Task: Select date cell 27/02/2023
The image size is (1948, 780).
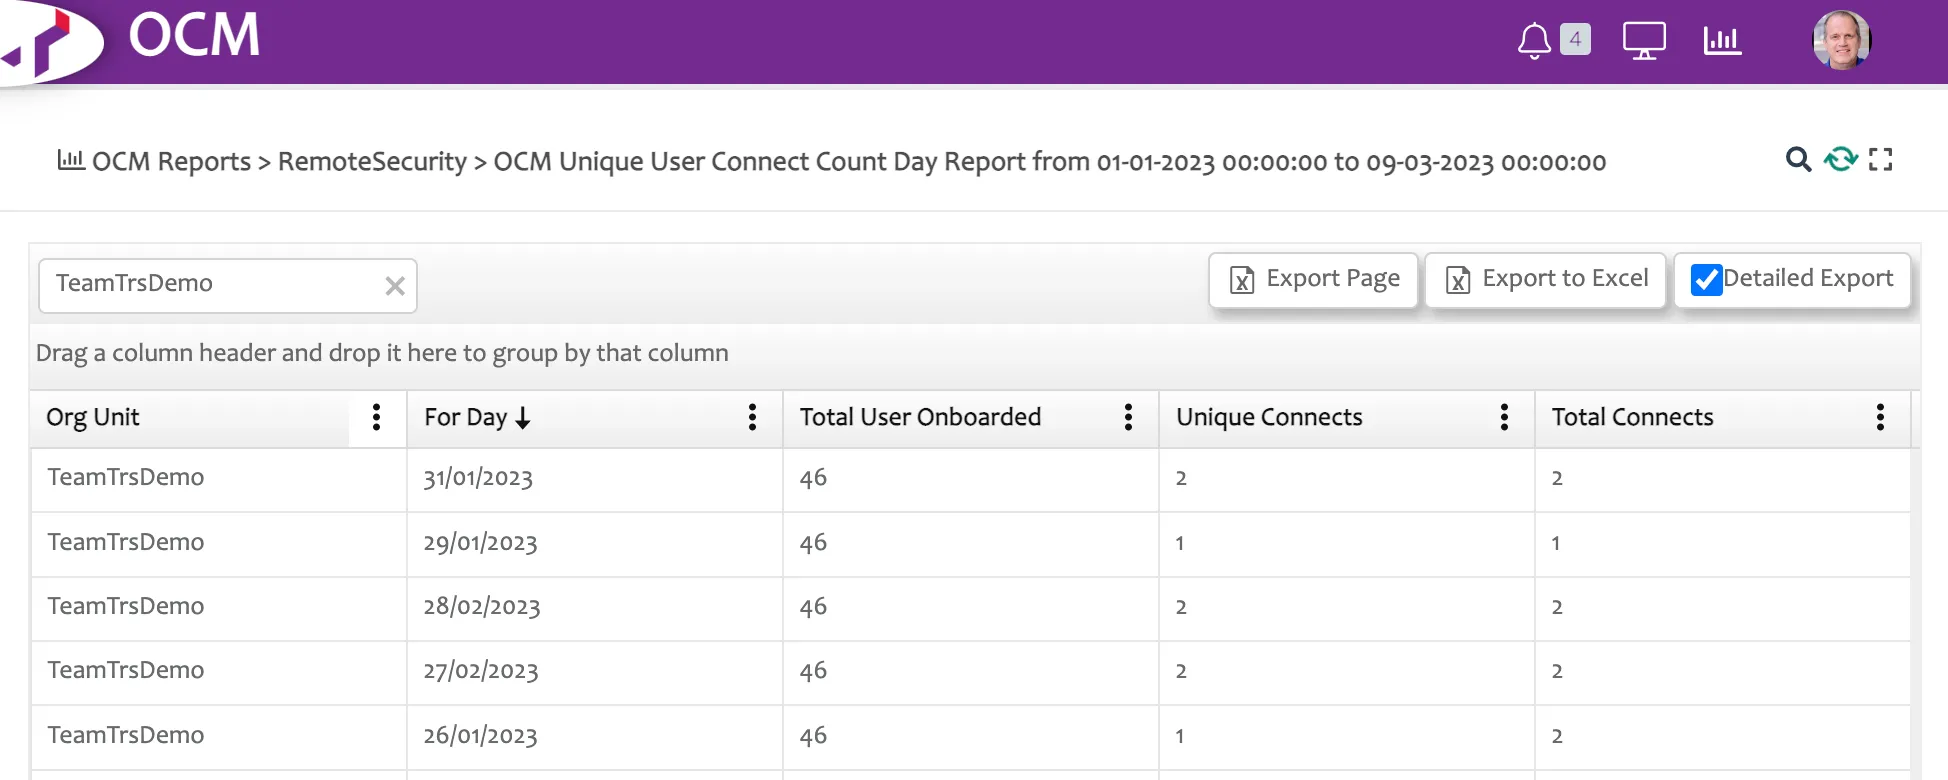Action: 481,671
